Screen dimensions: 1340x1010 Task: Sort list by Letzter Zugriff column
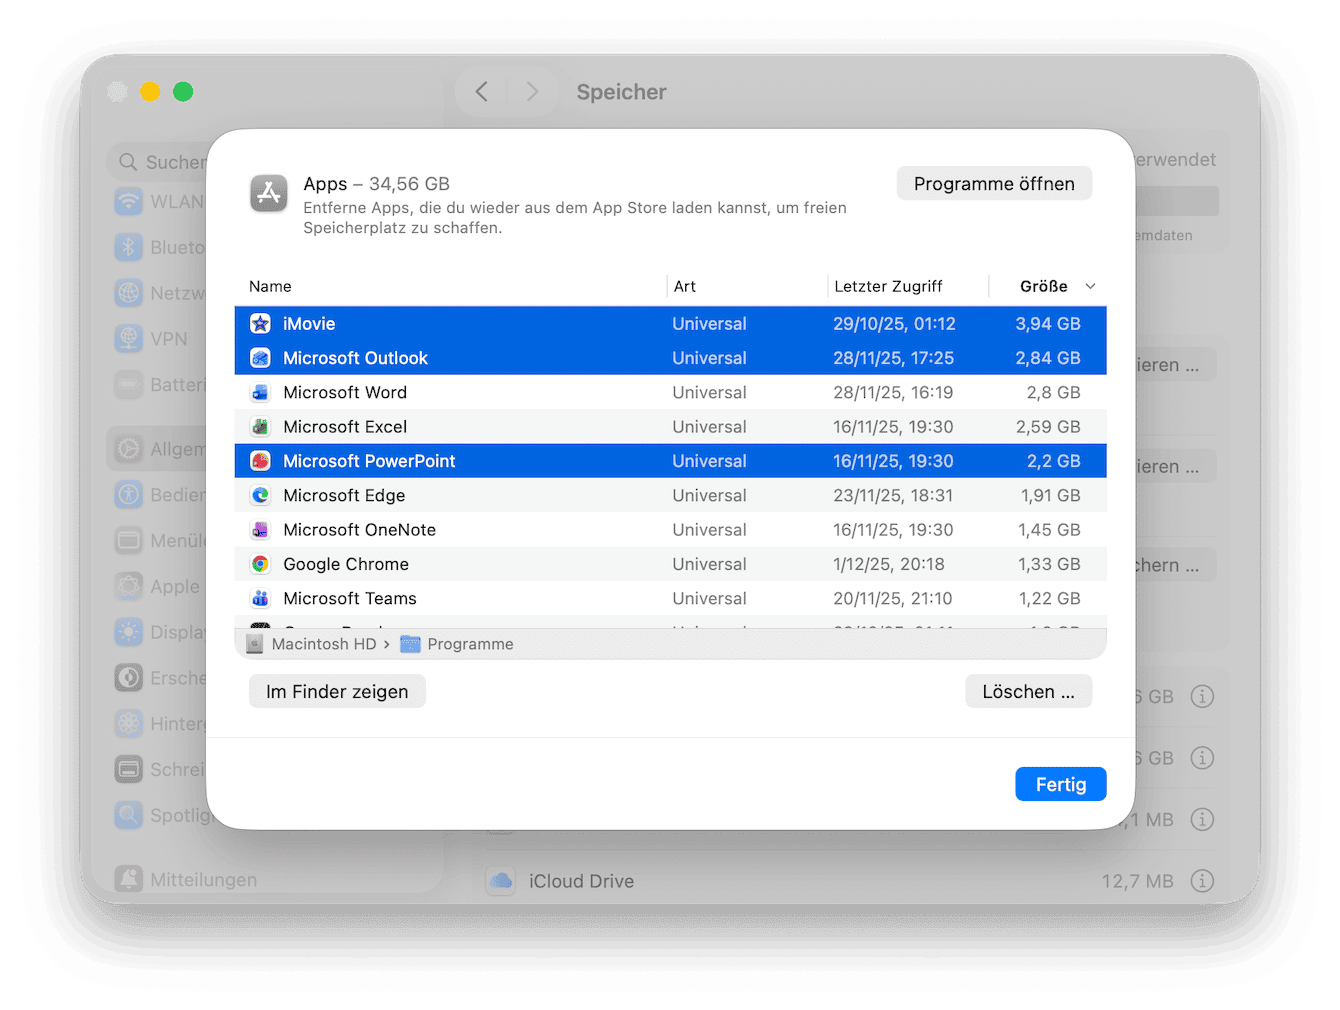(888, 287)
